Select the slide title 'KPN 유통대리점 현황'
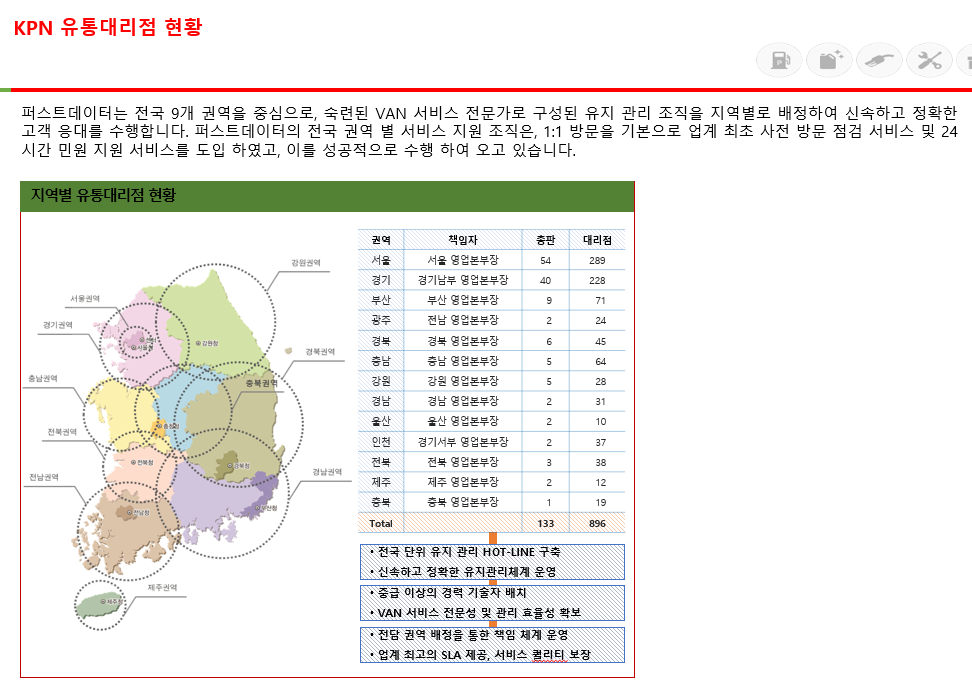Image resolution: width=972 pixels, height=690 pixels. [x=108, y=27]
